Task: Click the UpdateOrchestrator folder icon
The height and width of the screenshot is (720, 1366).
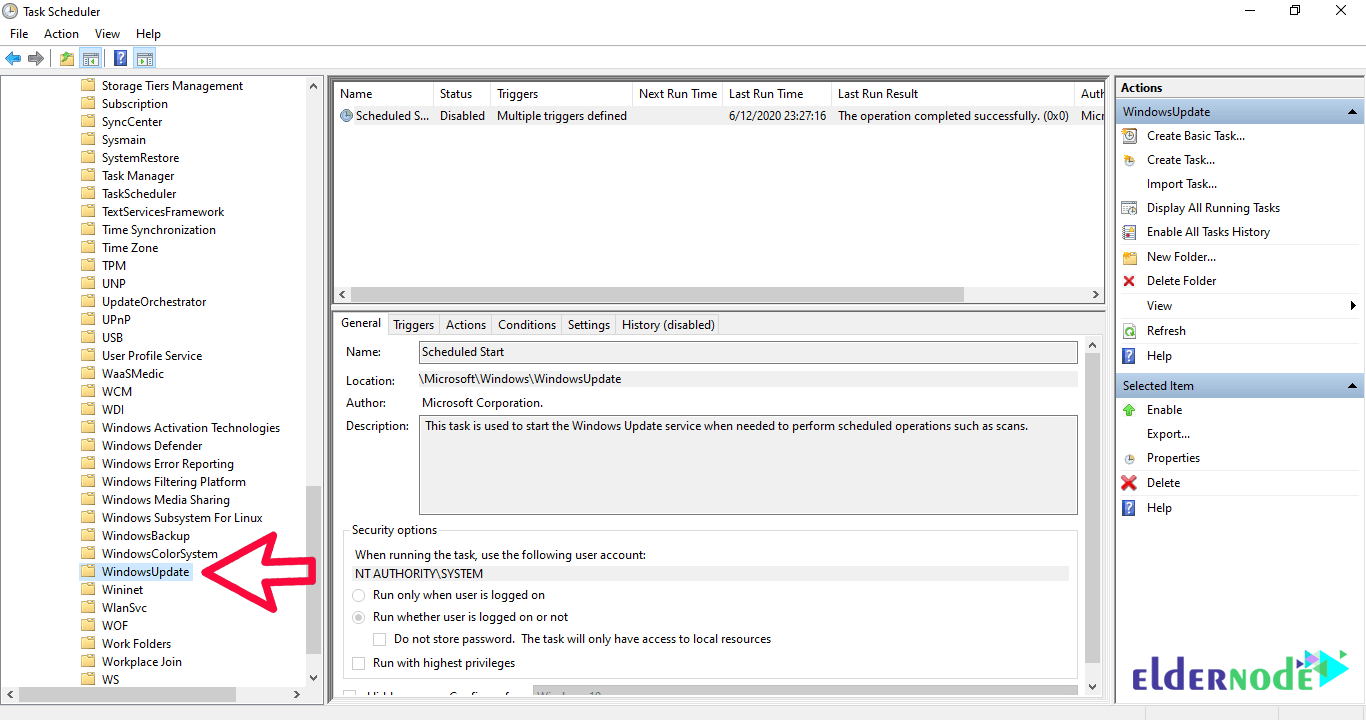Action: [x=88, y=302]
